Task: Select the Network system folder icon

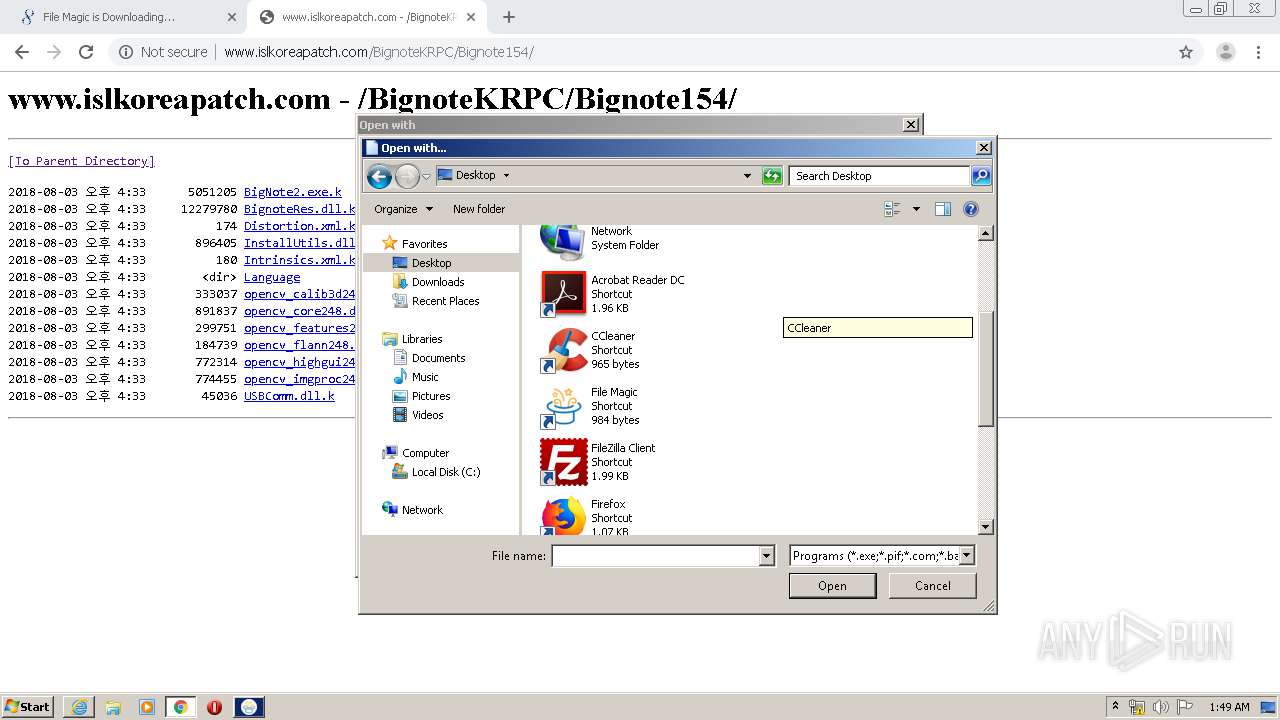Action: [x=563, y=240]
